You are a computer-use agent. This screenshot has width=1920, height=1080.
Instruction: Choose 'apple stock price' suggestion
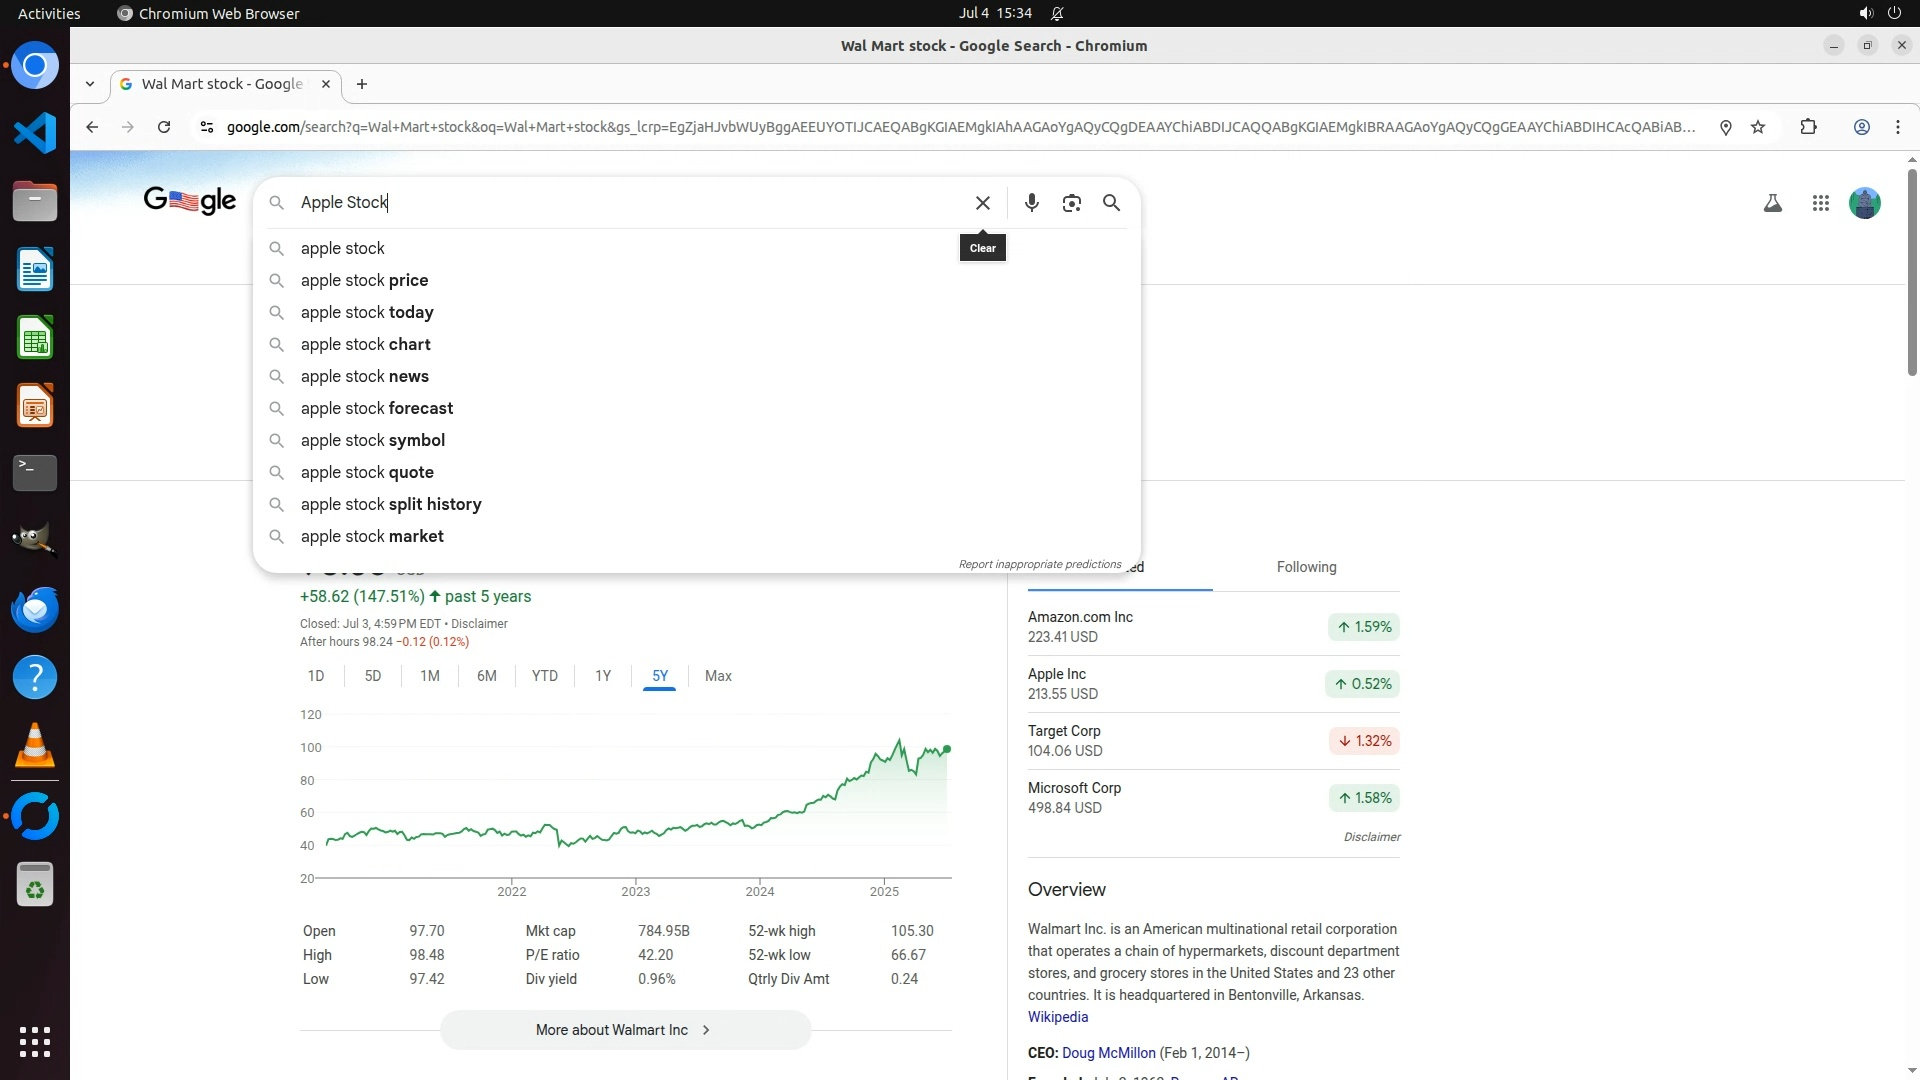click(x=364, y=280)
